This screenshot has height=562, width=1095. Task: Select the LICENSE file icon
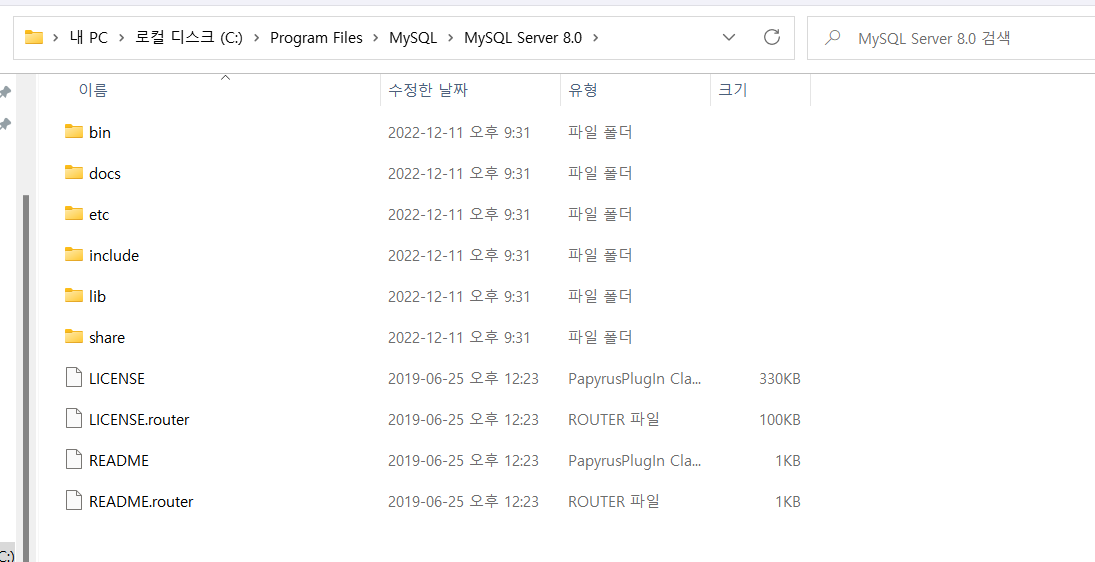(x=74, y=378)
